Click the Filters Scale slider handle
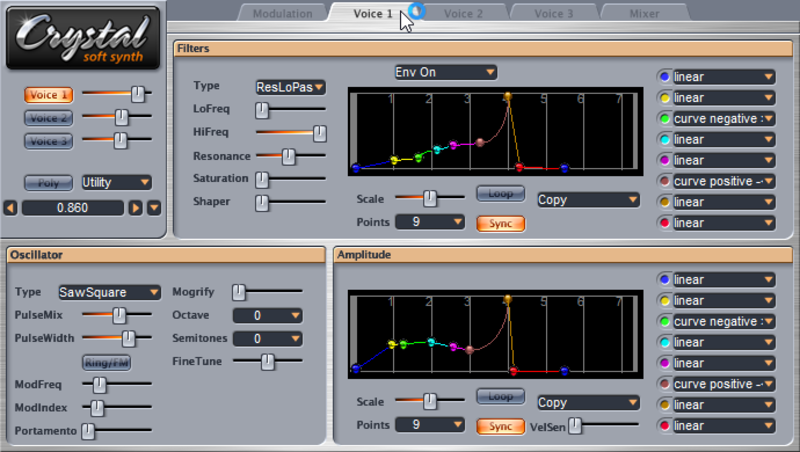Viewport: 800px width, 452px height. click(x=430, y=198)
